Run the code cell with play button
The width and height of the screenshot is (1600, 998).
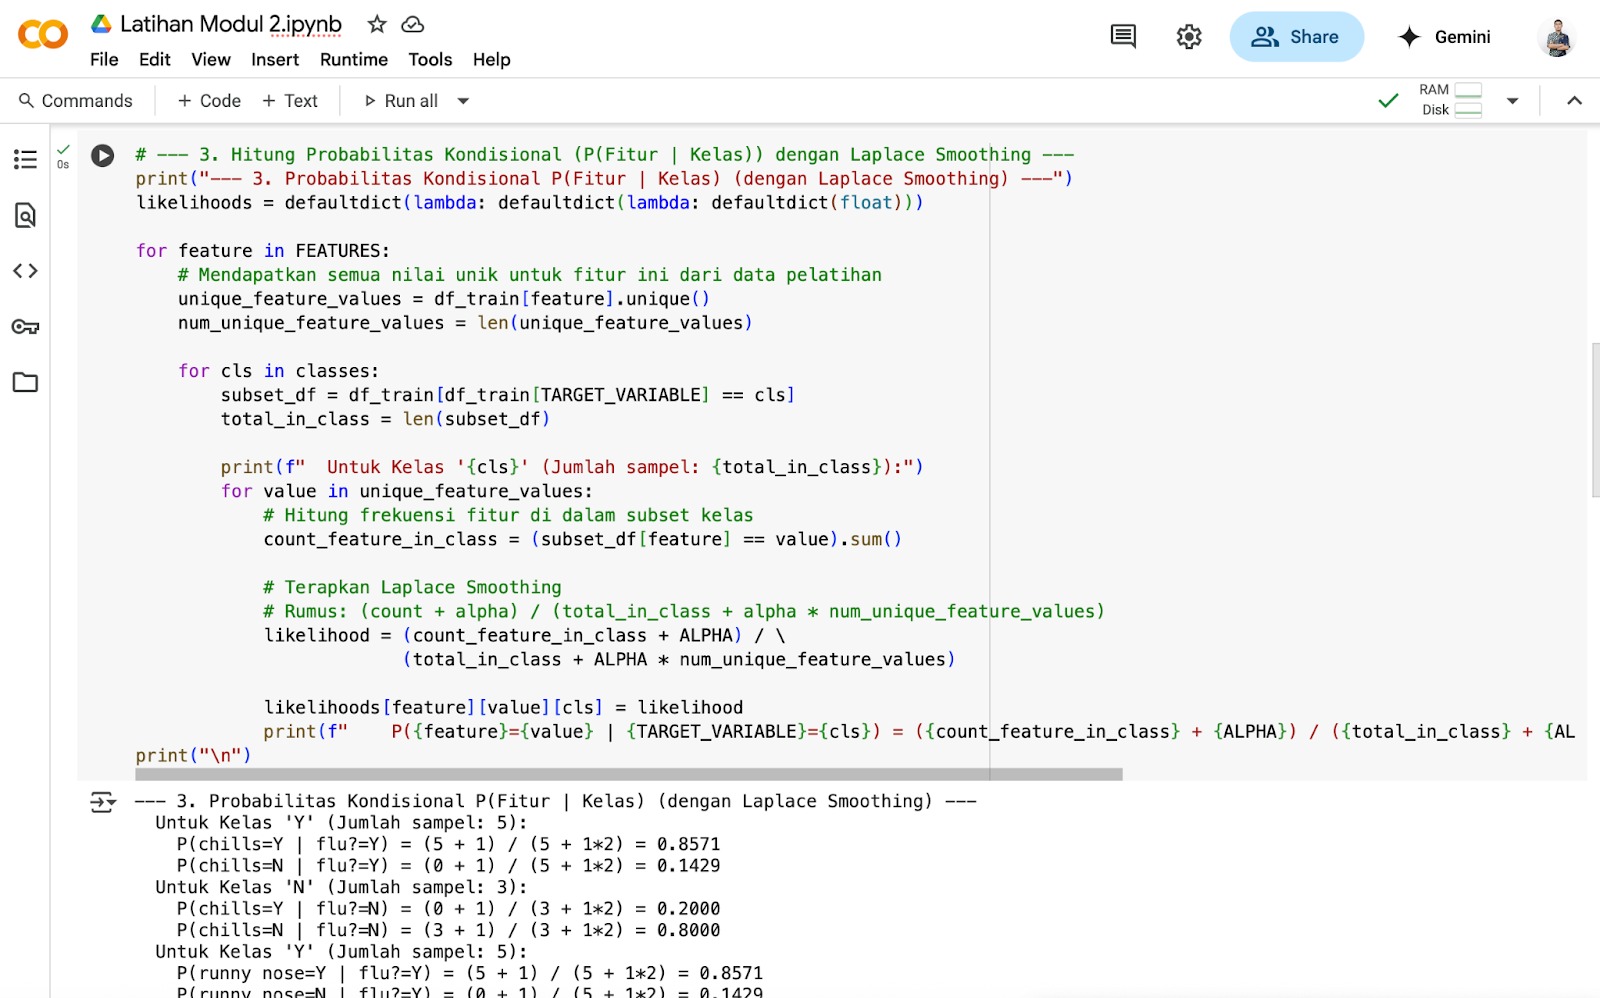pyautogui.click(x=102, y=156)
